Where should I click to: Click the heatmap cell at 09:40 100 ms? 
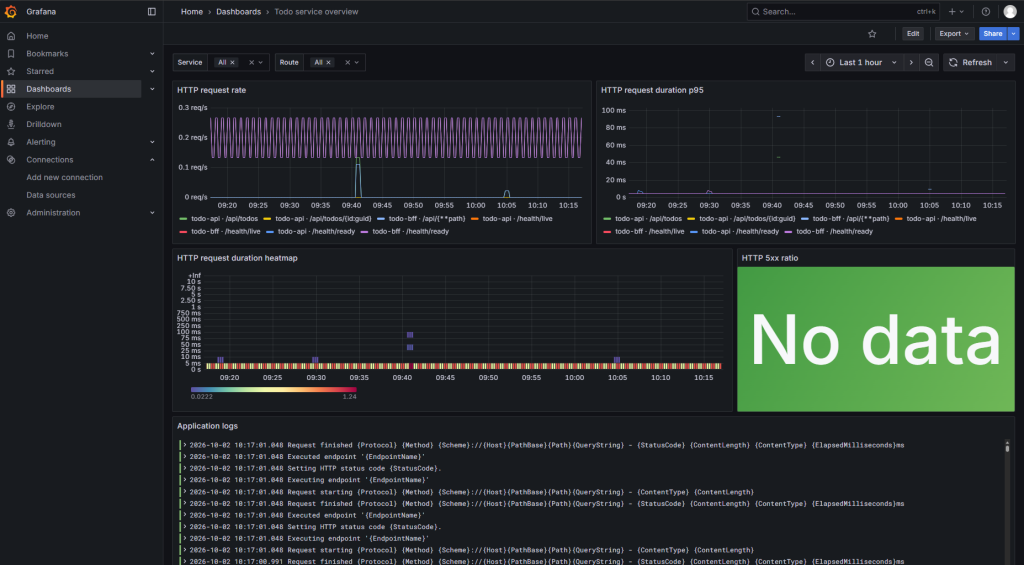pyautogui.click(x=410, y=335)
